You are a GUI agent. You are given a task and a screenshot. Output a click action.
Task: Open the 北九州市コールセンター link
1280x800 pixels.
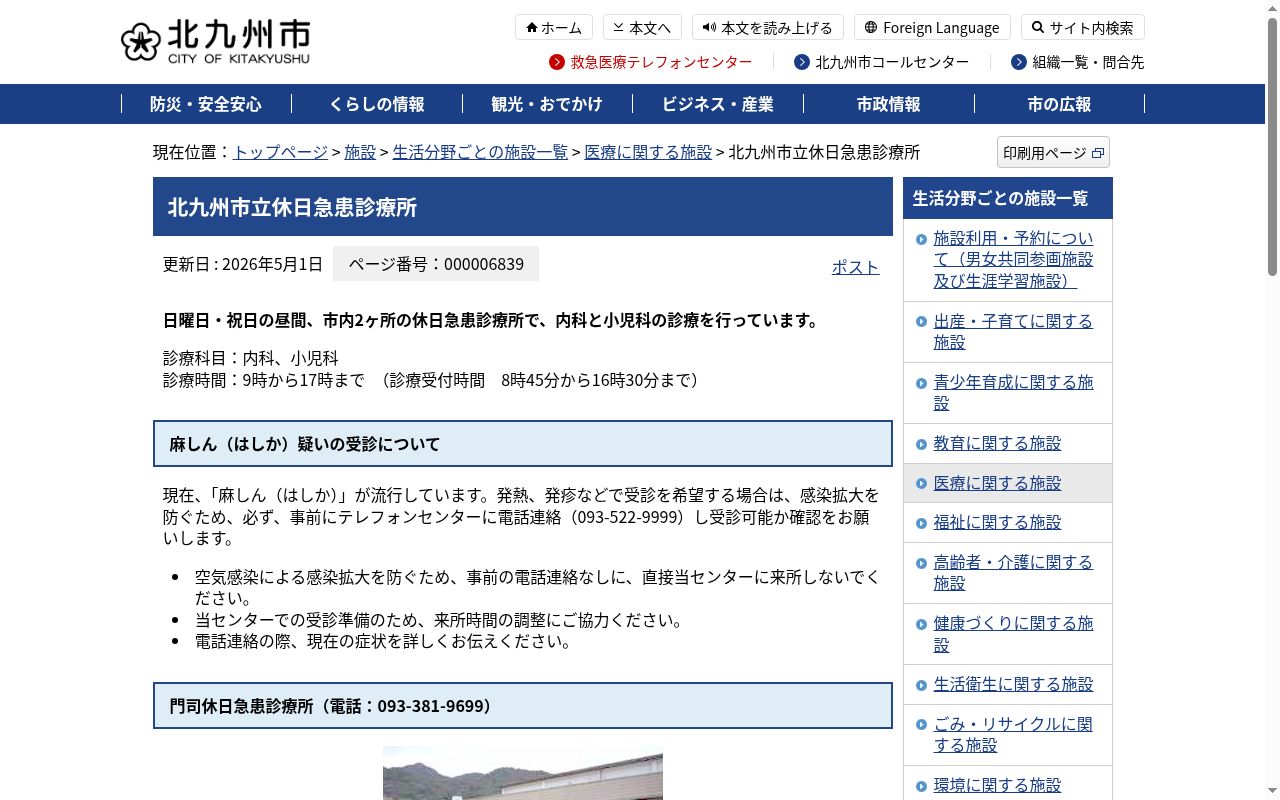892,62
